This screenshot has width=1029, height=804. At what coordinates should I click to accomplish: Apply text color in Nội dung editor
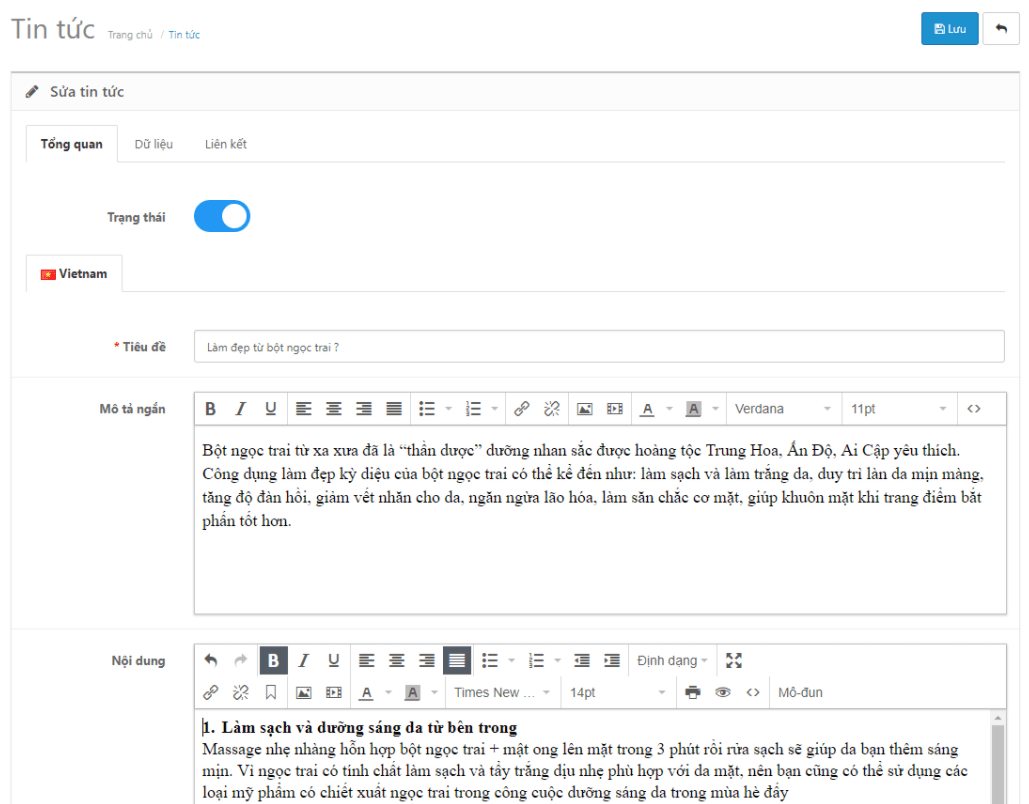366,692
